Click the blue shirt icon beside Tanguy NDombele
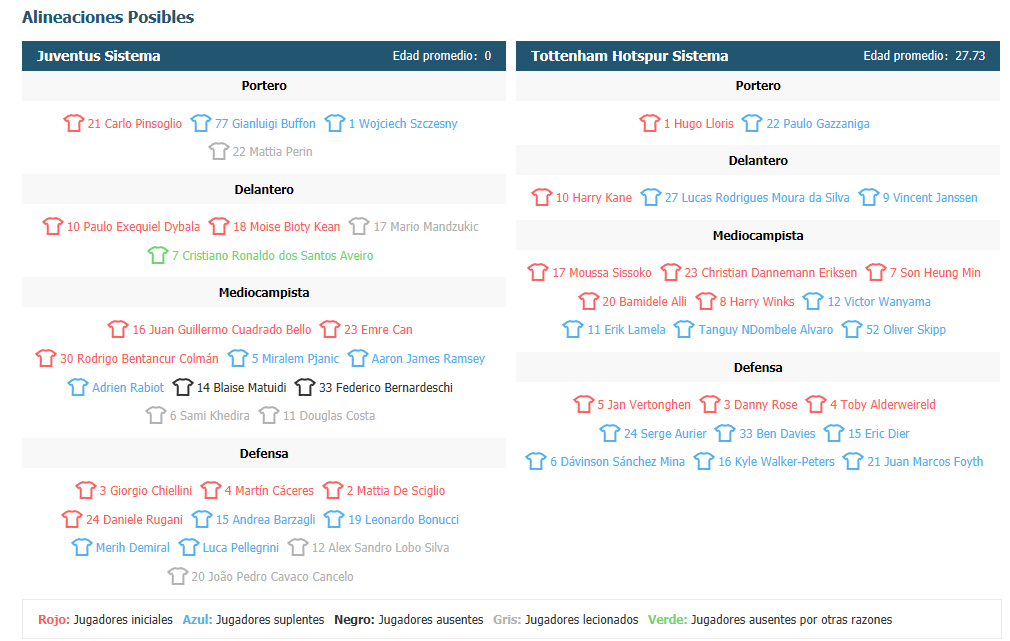The image size is (1010, 641). pos(684,329)
